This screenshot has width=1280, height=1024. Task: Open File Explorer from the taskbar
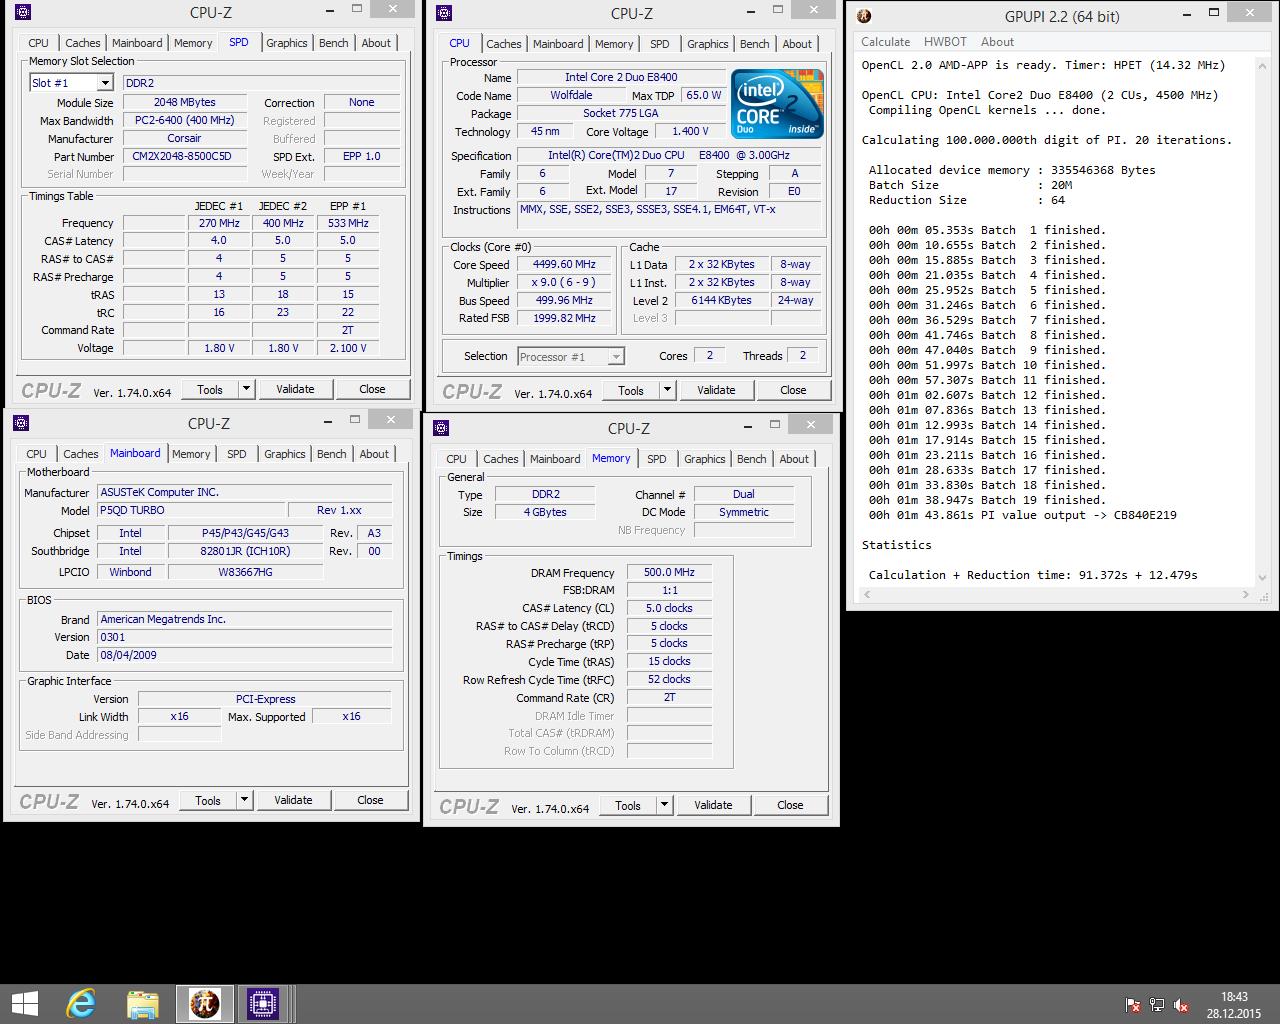tap(143, 1003)
